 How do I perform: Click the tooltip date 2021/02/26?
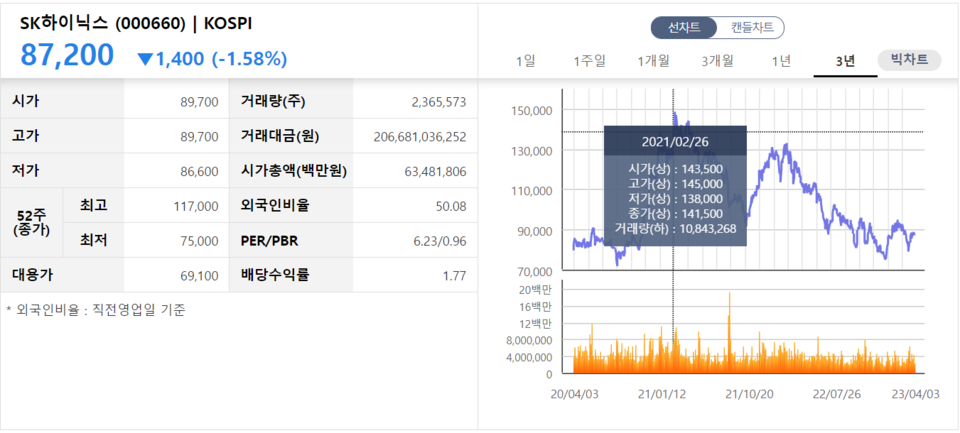pyautogui.click(x=675, y=141)
